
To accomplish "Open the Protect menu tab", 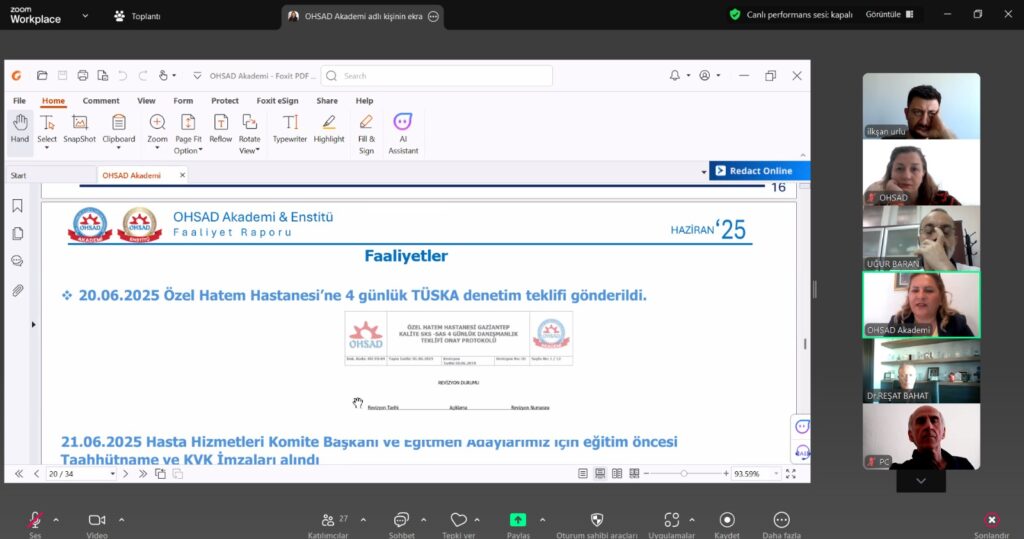I will coord(225,101).
